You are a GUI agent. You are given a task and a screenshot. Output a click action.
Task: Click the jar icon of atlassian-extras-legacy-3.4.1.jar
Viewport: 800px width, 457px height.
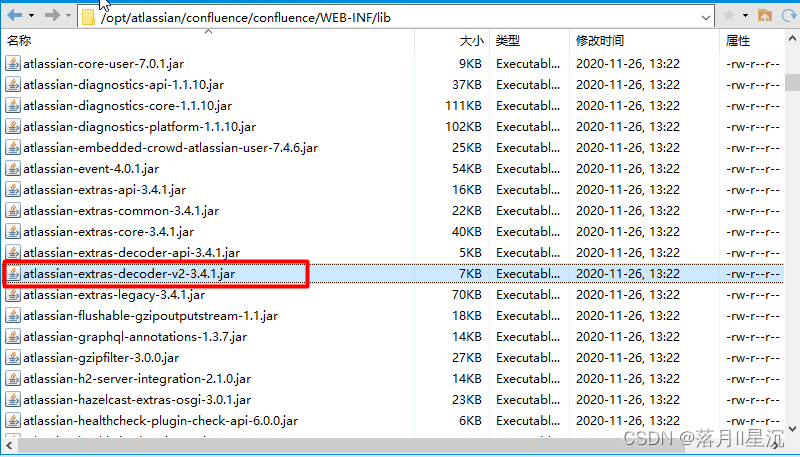13,294
